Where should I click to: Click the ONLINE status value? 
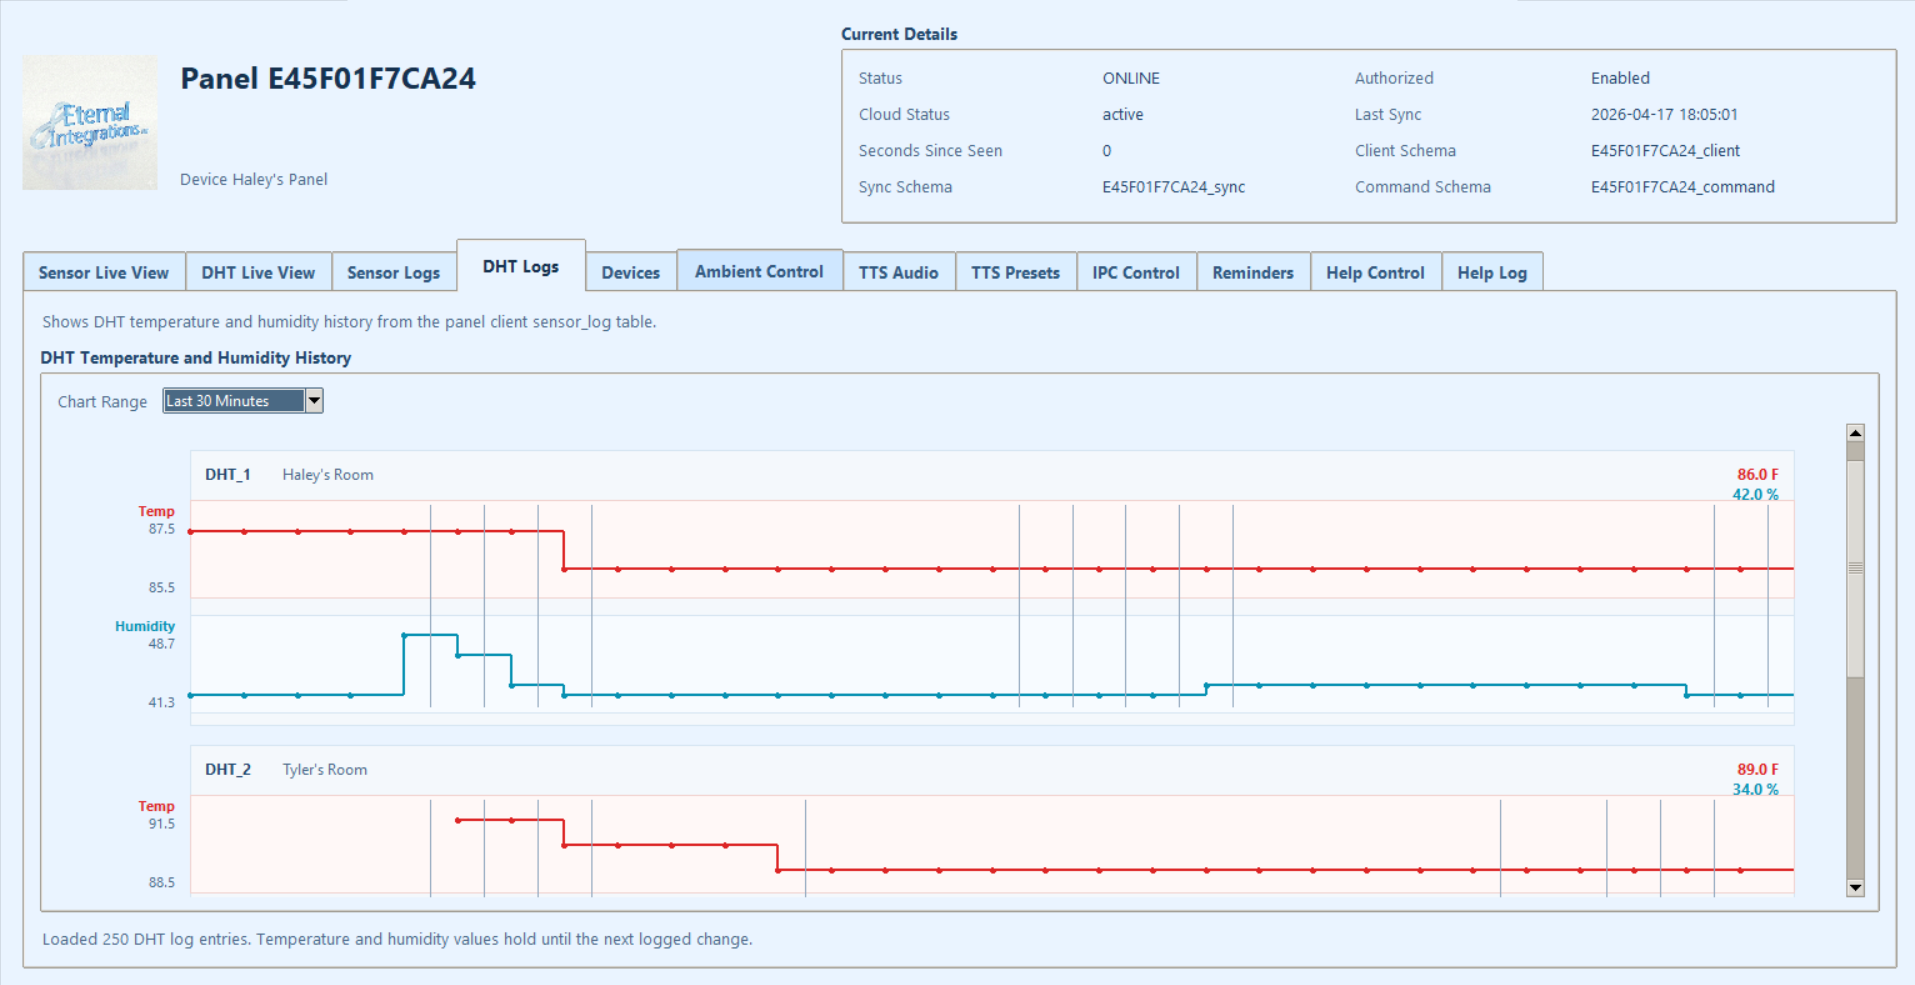pos(1131,78)
